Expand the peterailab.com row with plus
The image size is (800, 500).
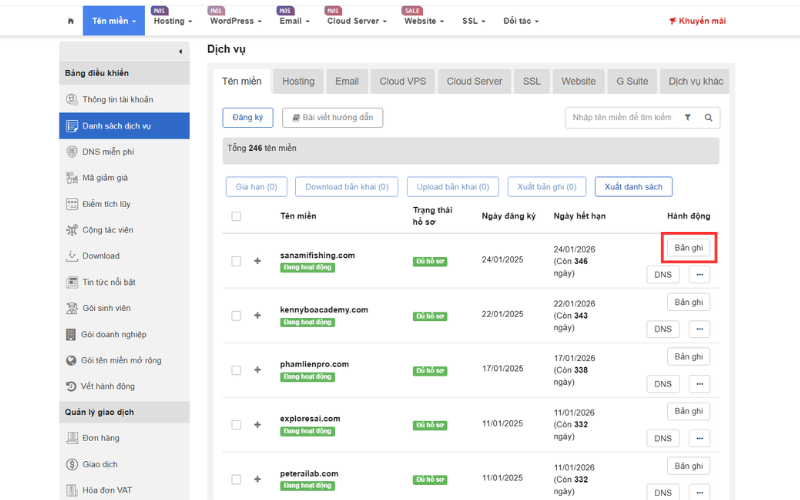point(258,479)
